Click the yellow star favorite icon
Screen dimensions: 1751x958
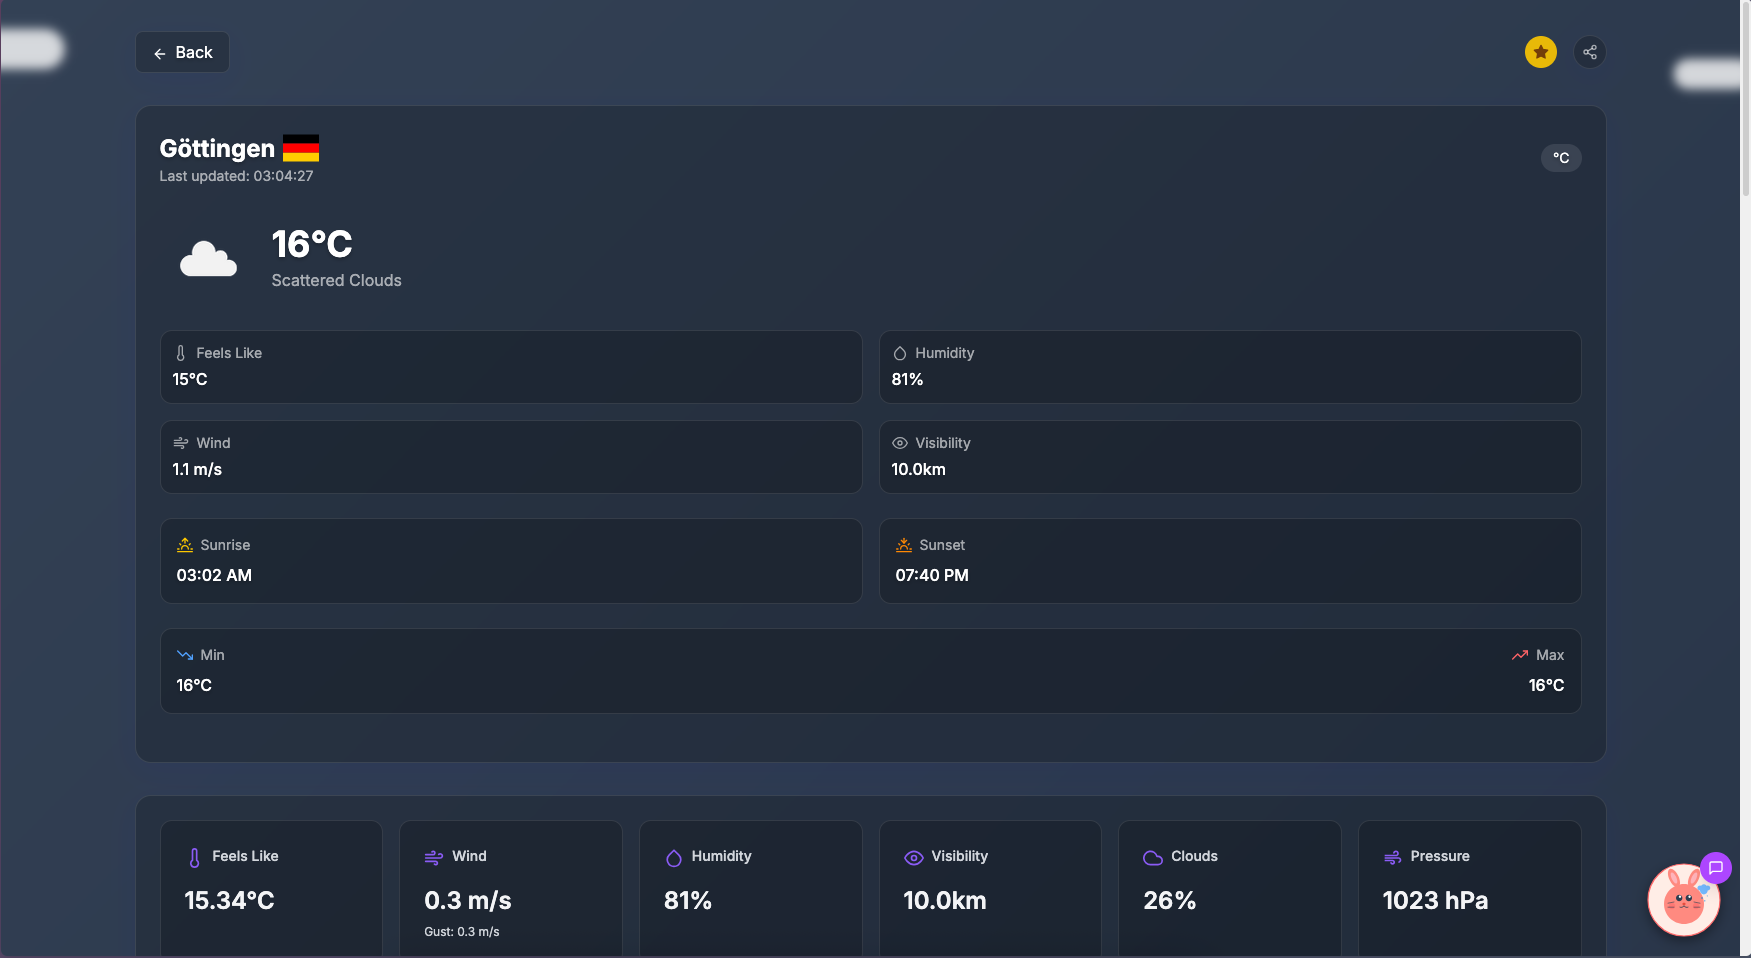tap(1540, 52)
